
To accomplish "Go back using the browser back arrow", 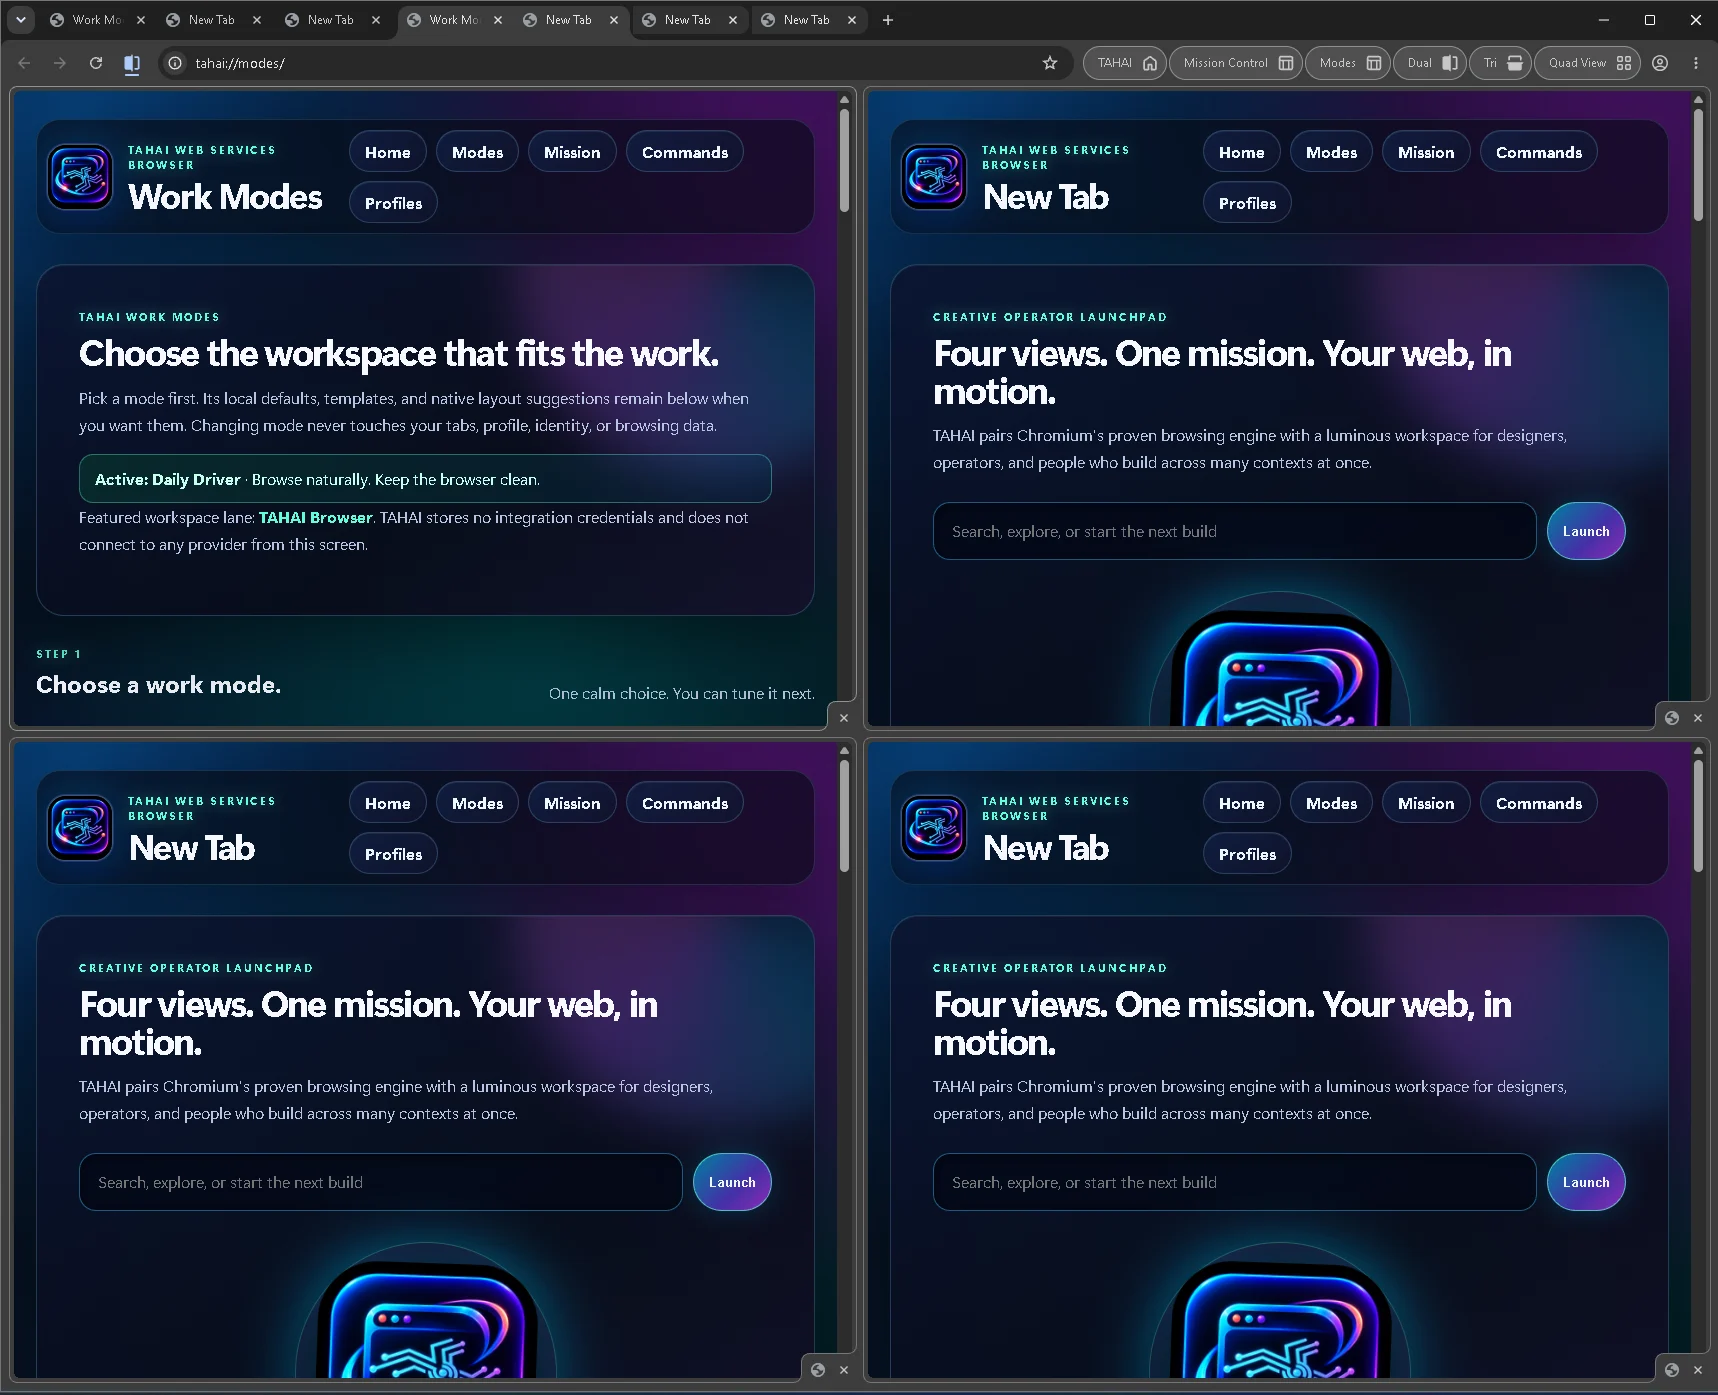I will pyautogui.click(x=25, y=63).
